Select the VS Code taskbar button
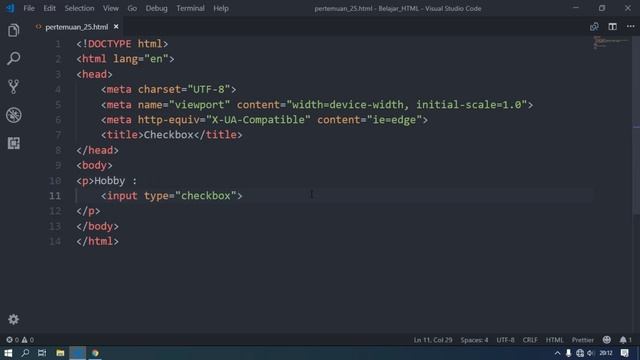This screenshot has width=640, height=360. click(78, 353)
